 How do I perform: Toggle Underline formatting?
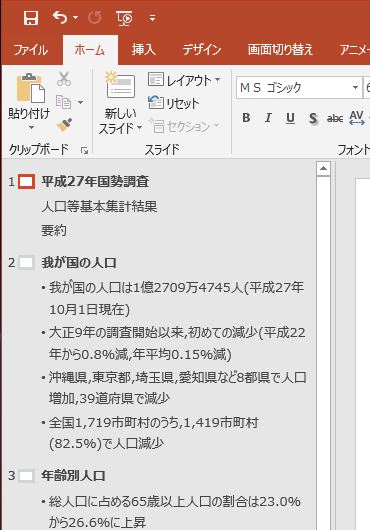point(290,118)
